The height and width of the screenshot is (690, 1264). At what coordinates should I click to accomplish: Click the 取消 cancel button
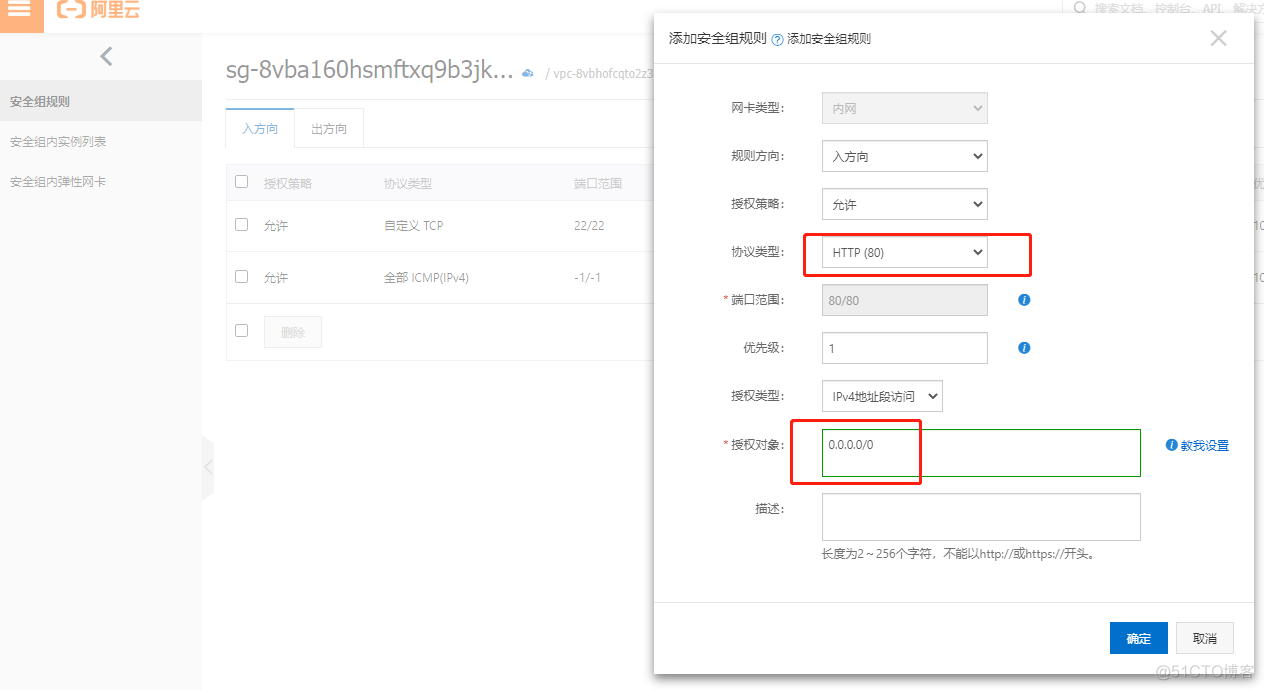click(x=1205, y=638)
